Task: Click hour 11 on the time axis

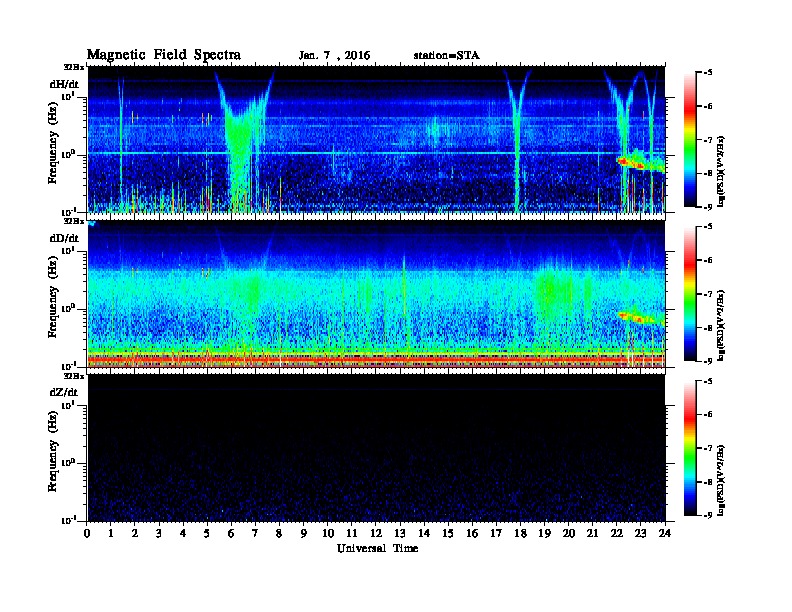Action: click(x=352, y=534)
